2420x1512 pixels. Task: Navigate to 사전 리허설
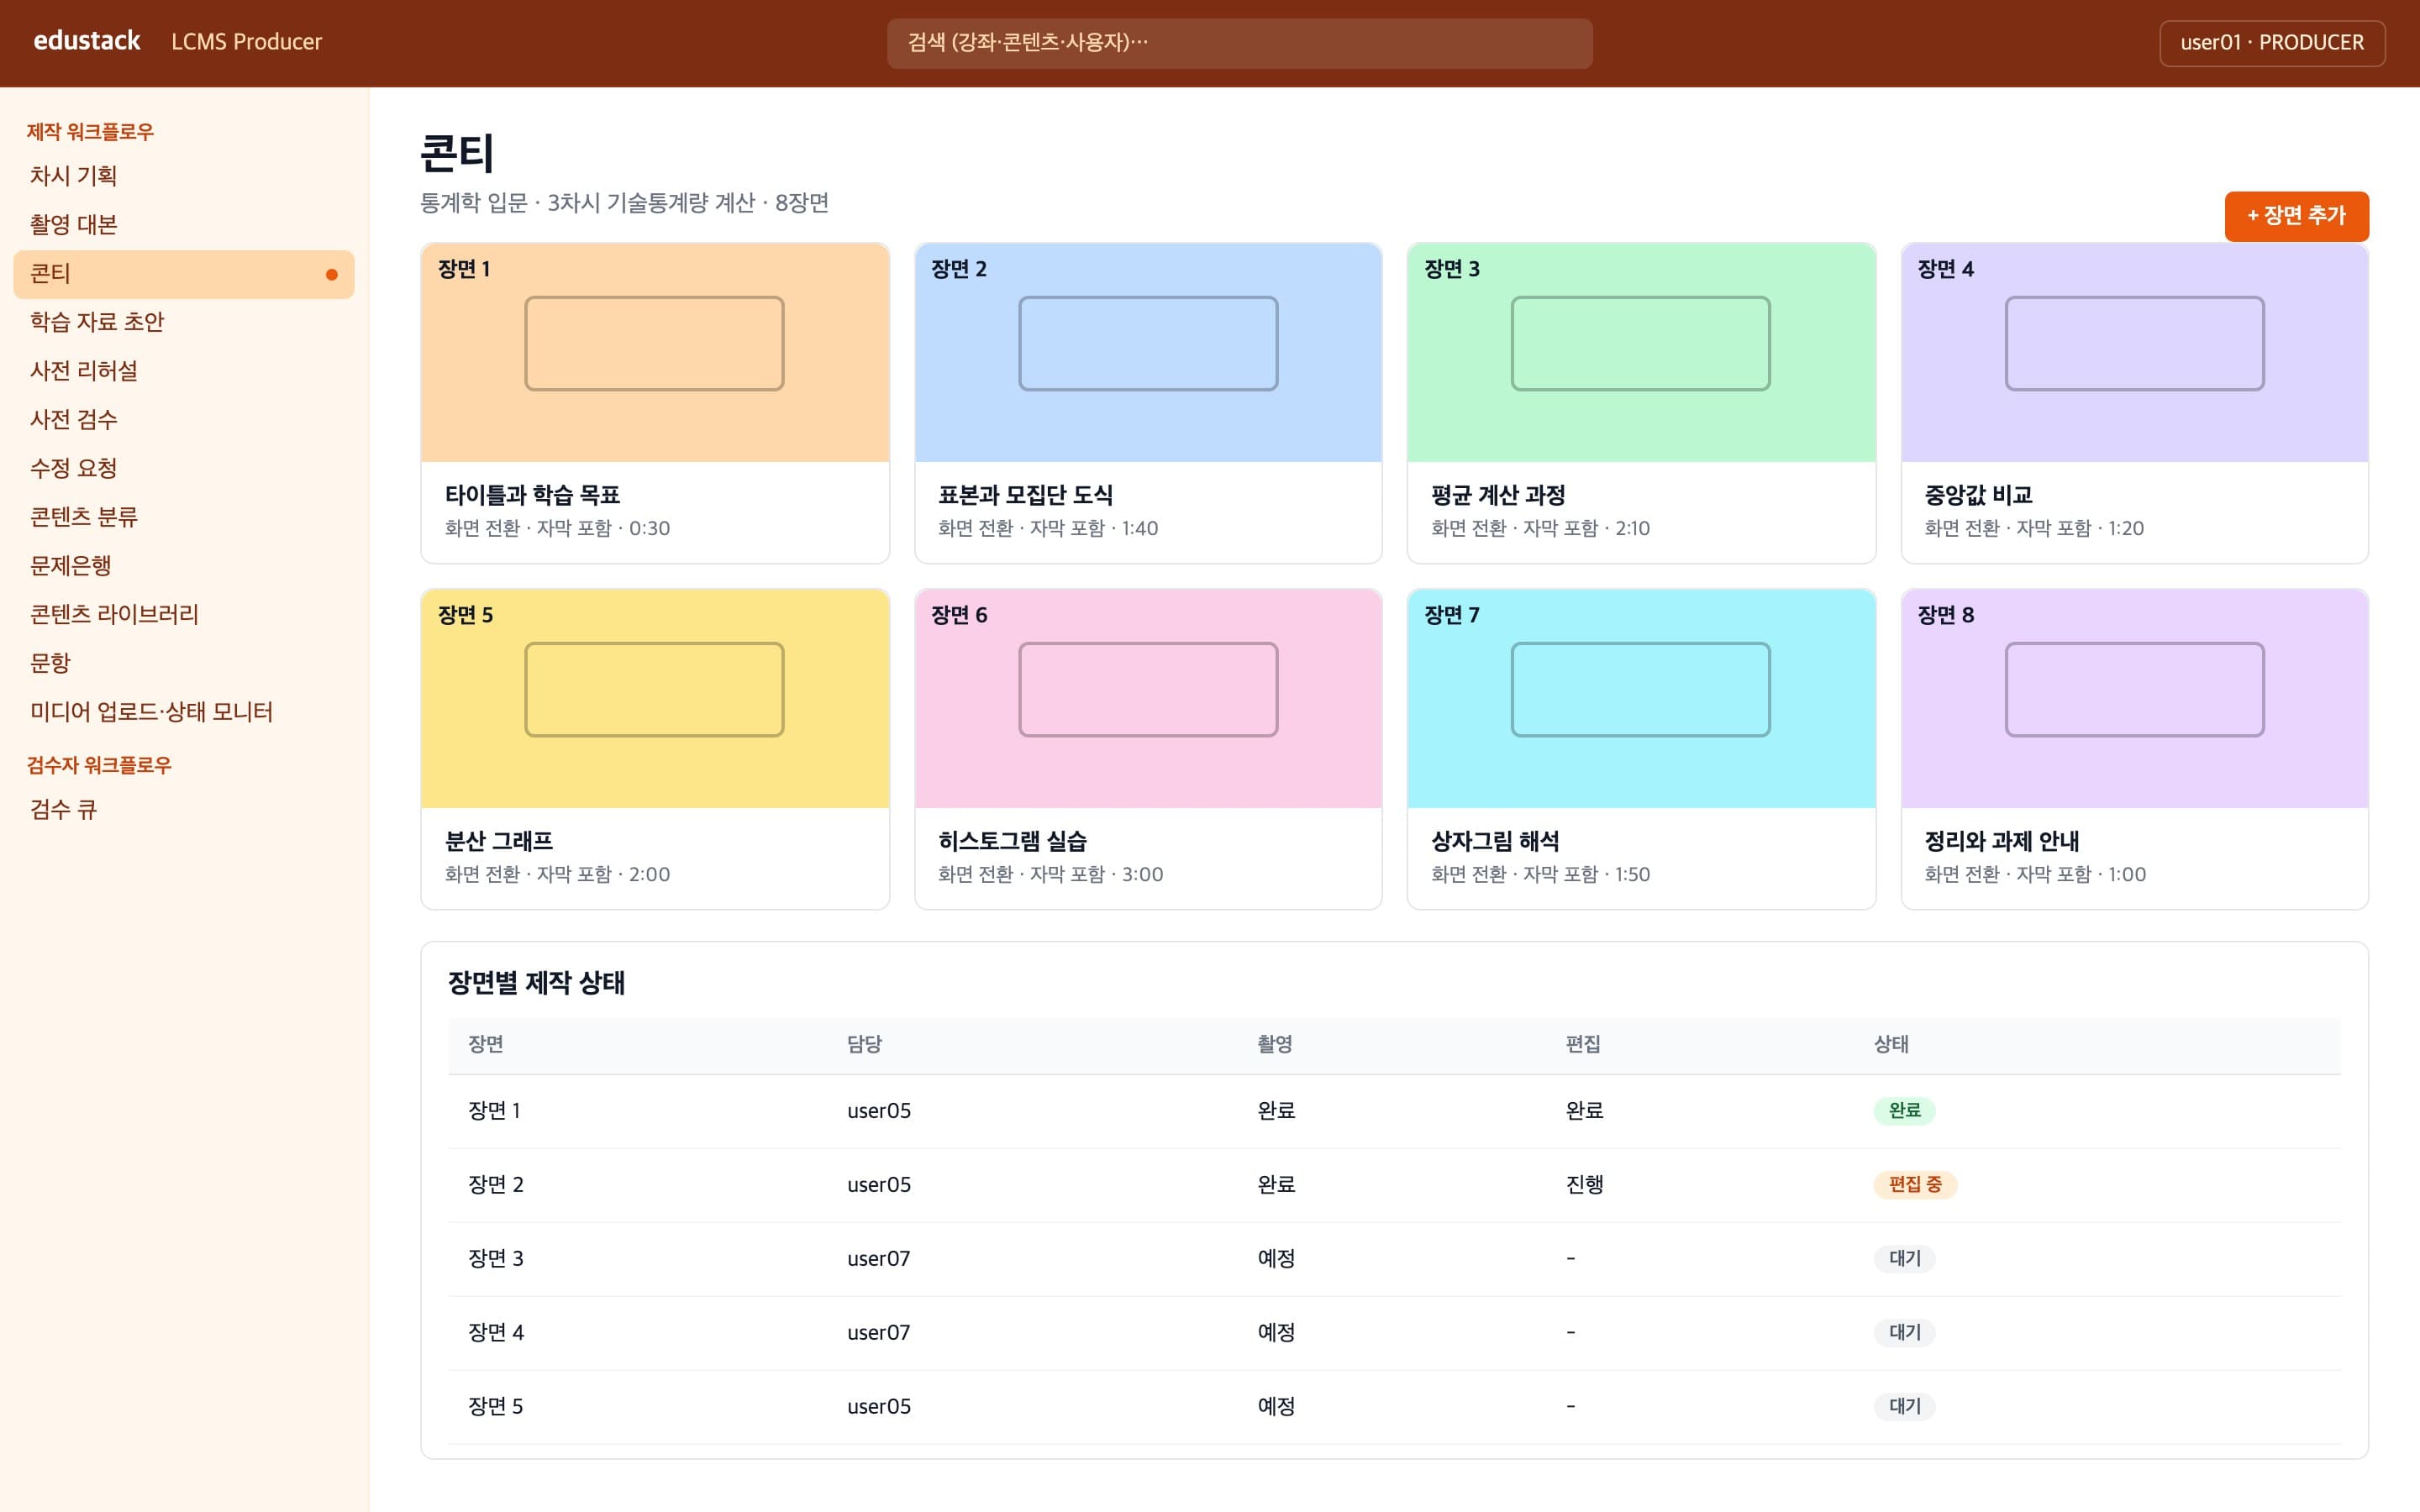(184, 371)
